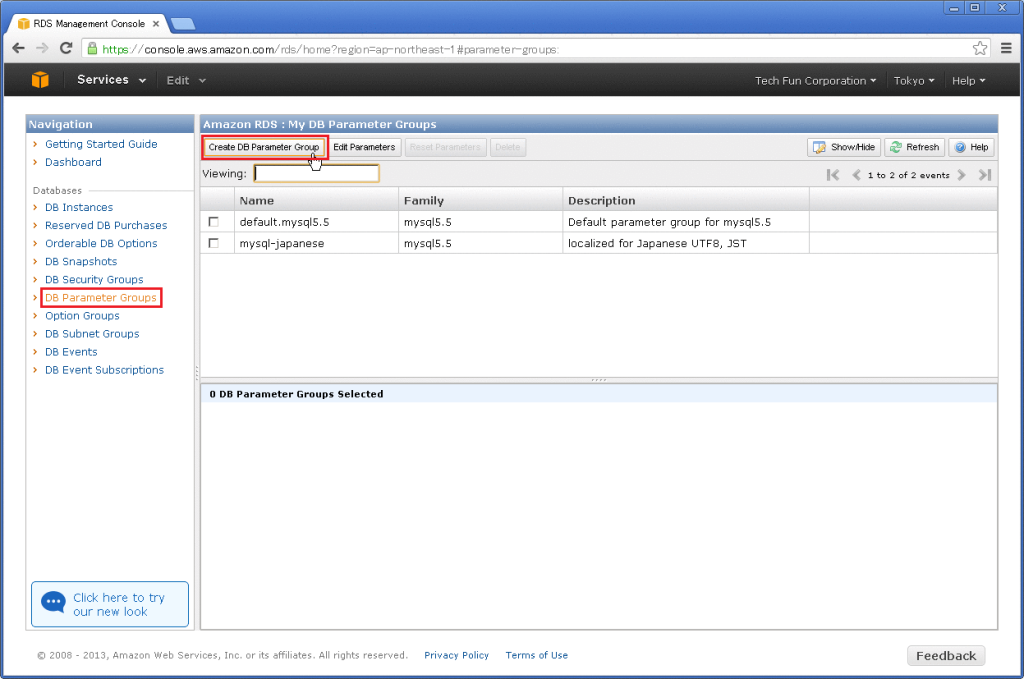Screen dimensions: 1024x679
Task: Open the Tokyo region dropdown
Action: tap(914, 81)
